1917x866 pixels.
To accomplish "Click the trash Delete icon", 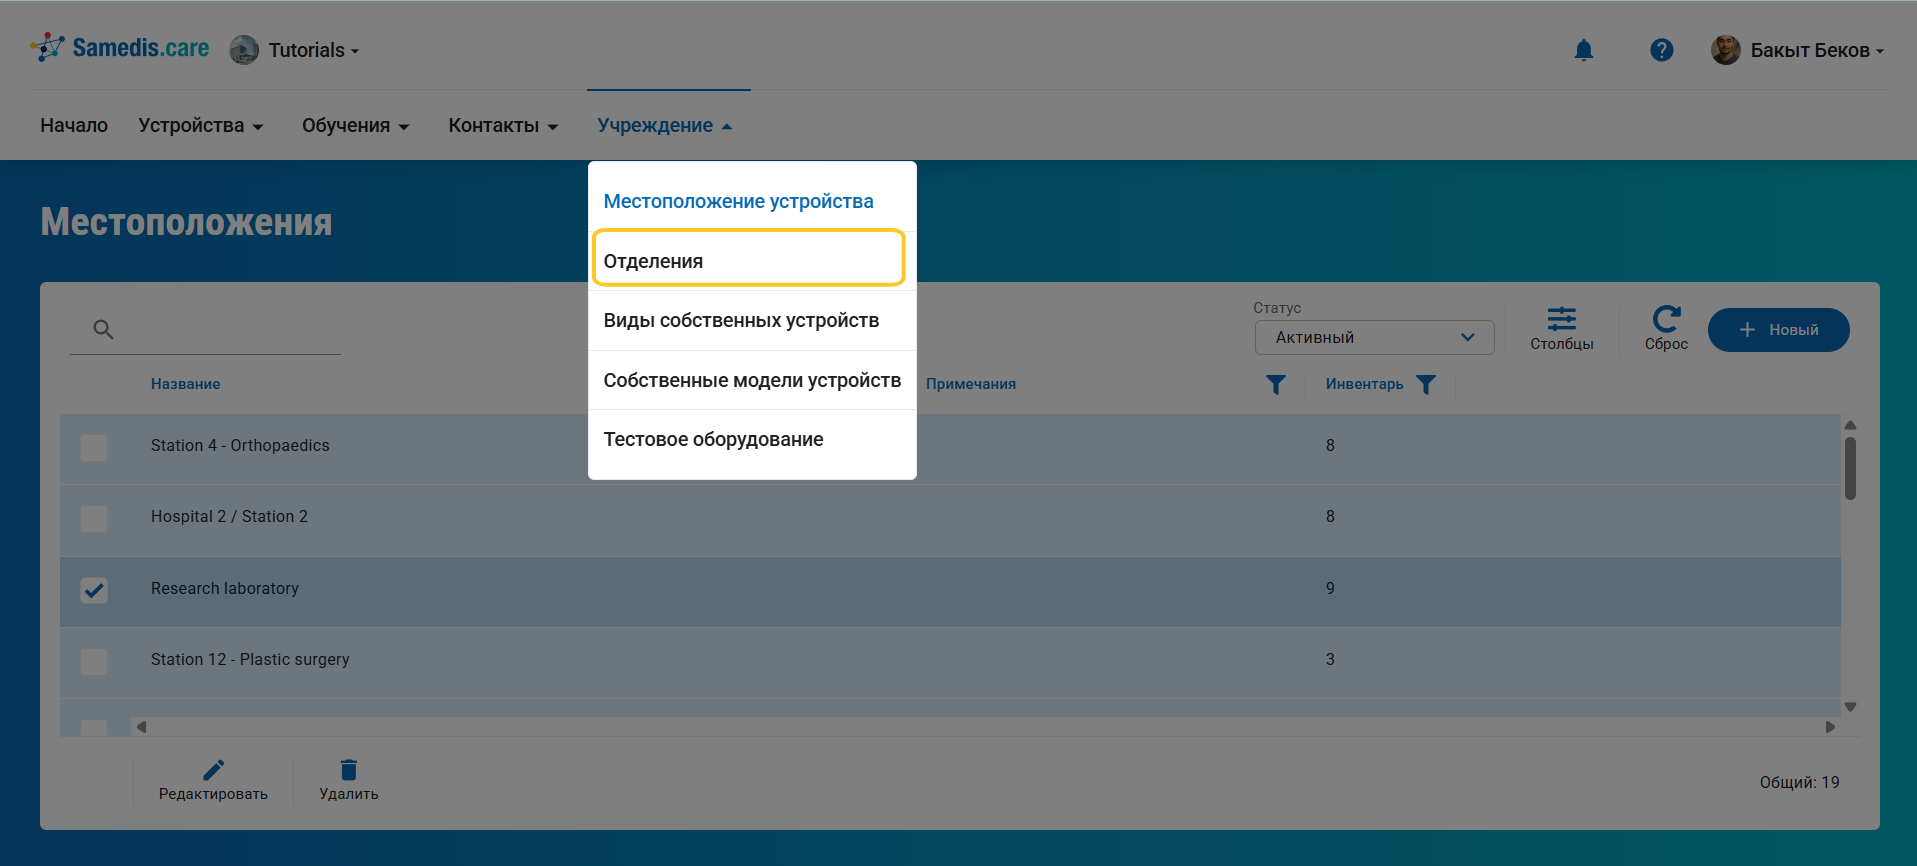I will pyautogui.click(x=348, y=770).
